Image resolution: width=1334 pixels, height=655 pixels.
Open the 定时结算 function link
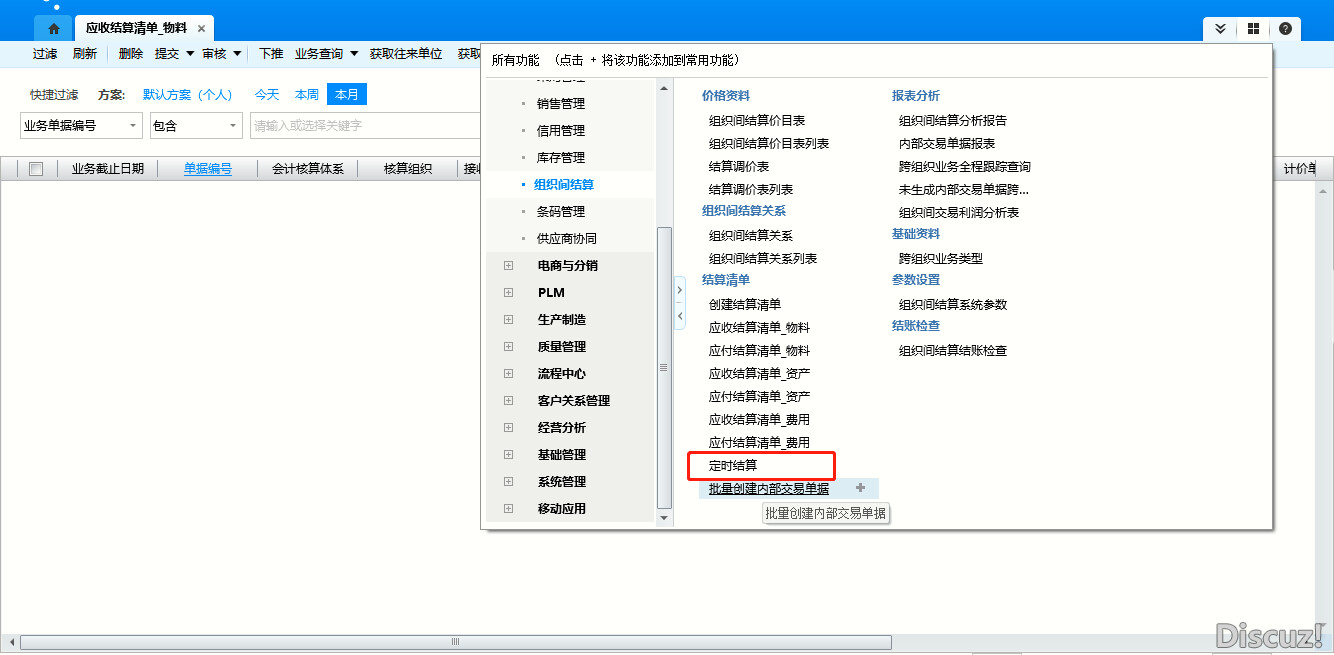733,466
